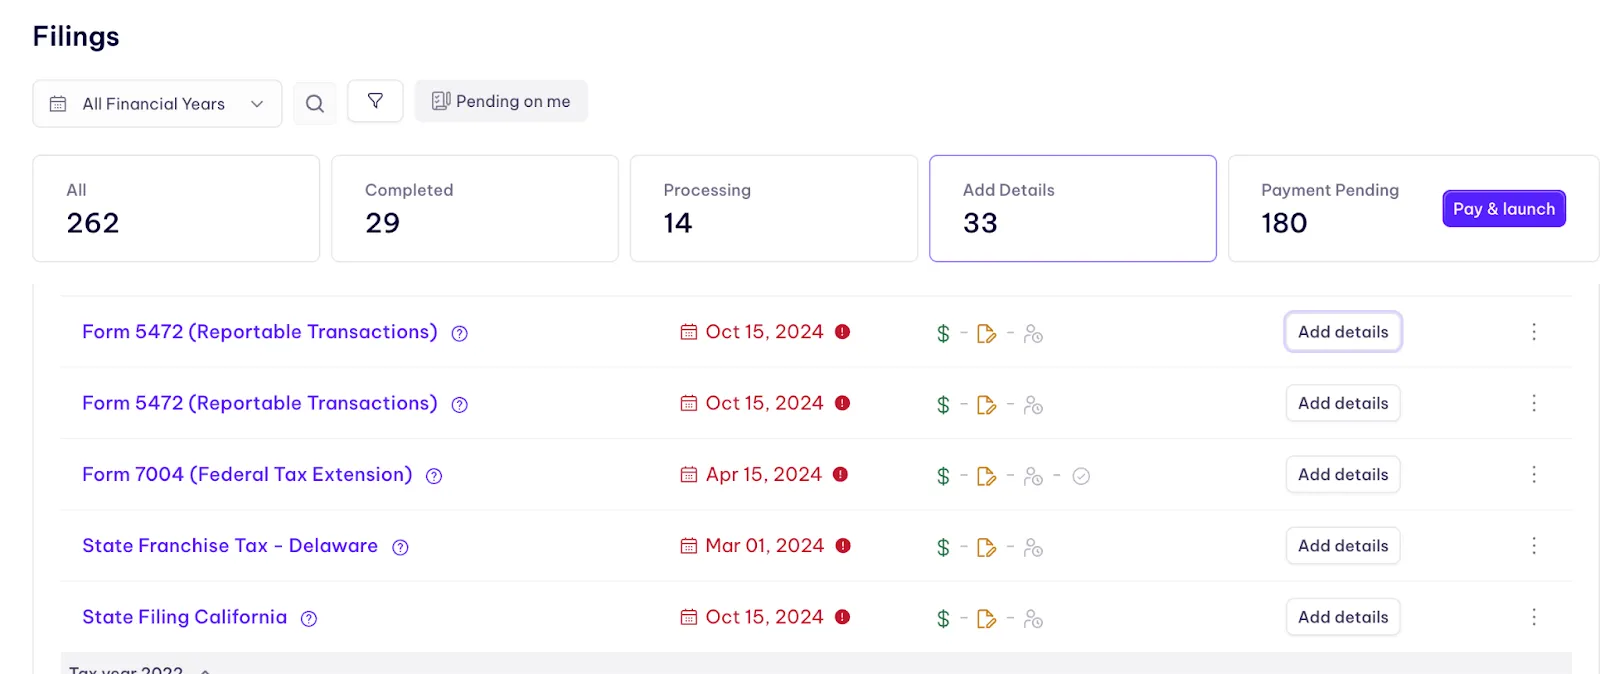Click the check-circle status icon on Form 7004 row
1600x674 pixels.
pyautogui.click(x=1081, y=476)
